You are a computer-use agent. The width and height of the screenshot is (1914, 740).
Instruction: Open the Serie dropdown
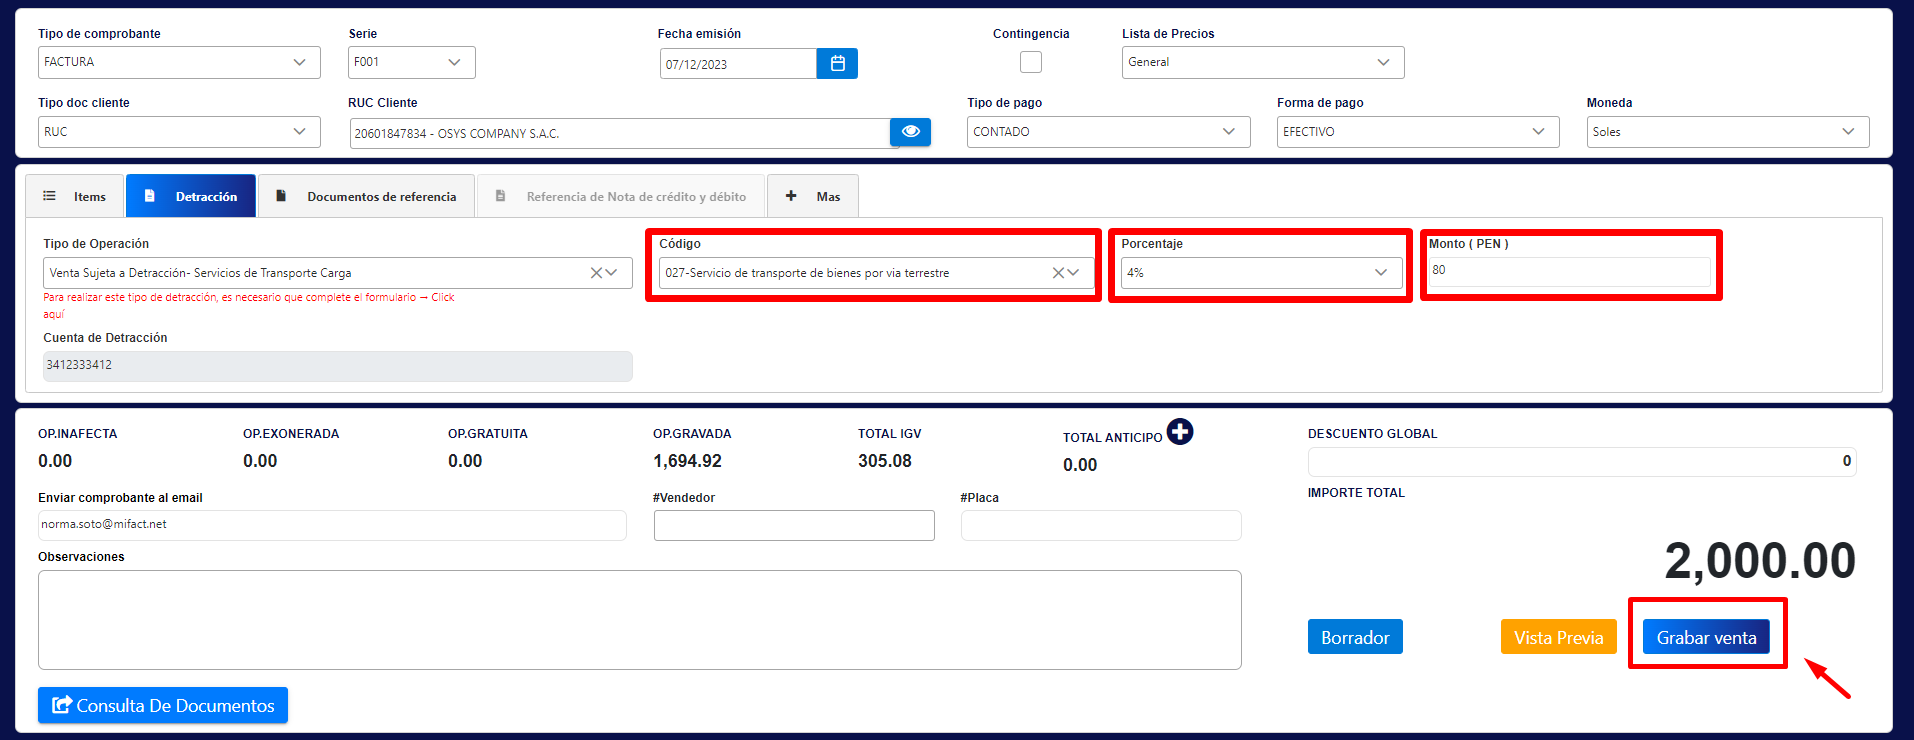coord(411,62)
